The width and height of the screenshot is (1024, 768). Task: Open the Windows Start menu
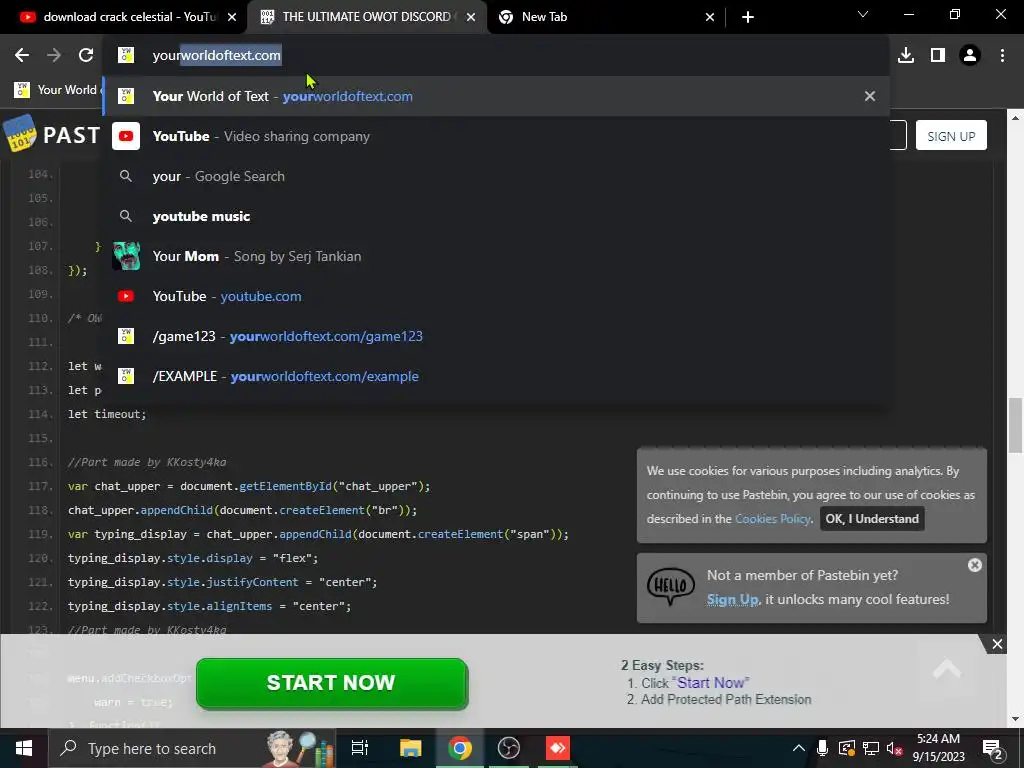click(24, 748)
